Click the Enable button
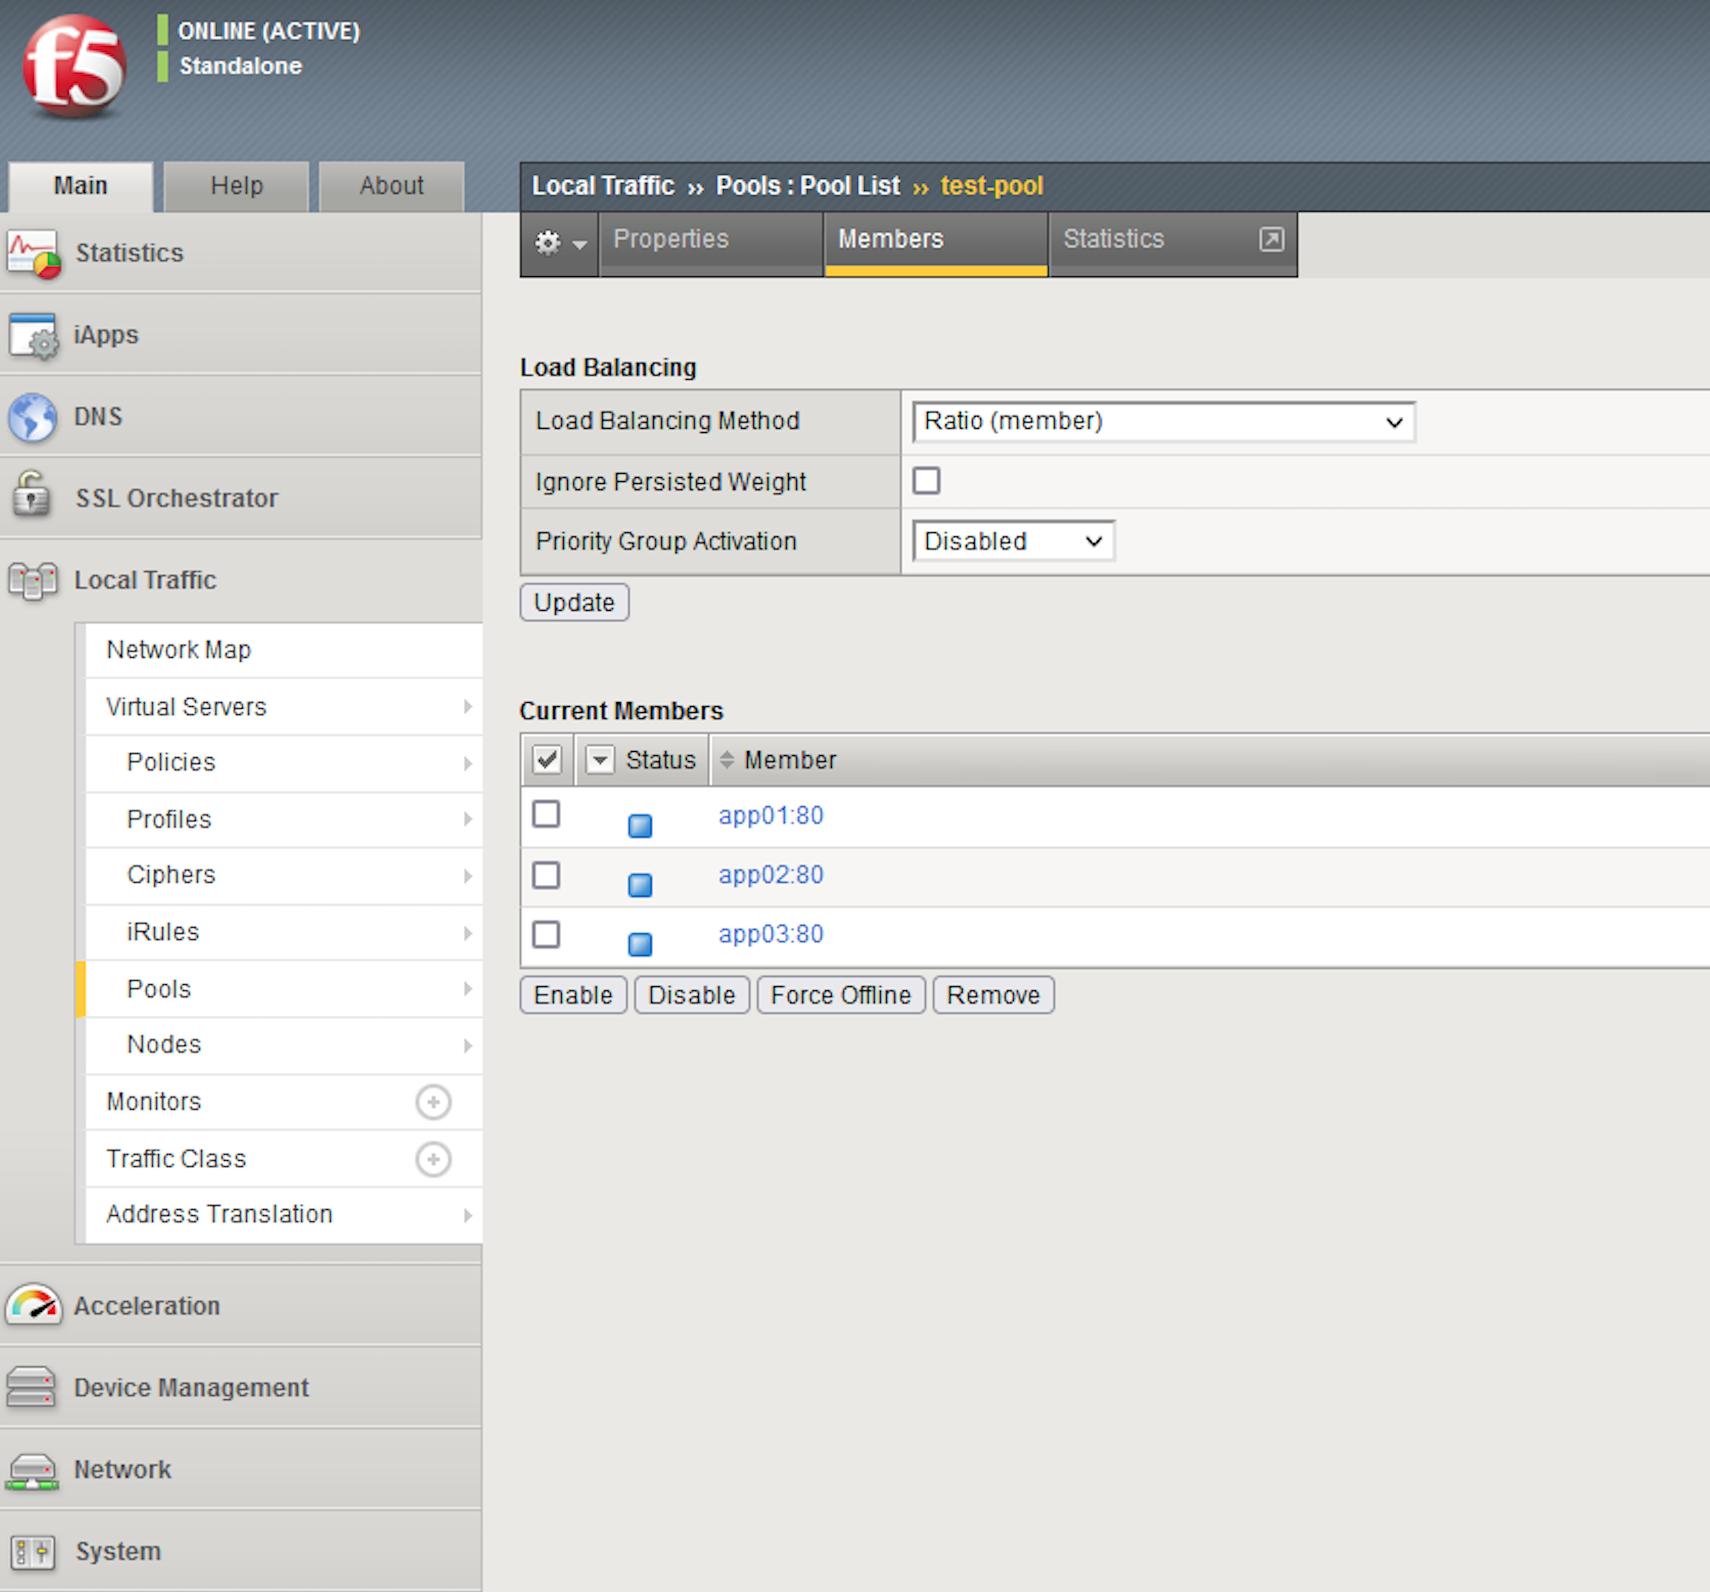Image resolution: width=1710 pixels, height=1592 pixels. [573, 995]
